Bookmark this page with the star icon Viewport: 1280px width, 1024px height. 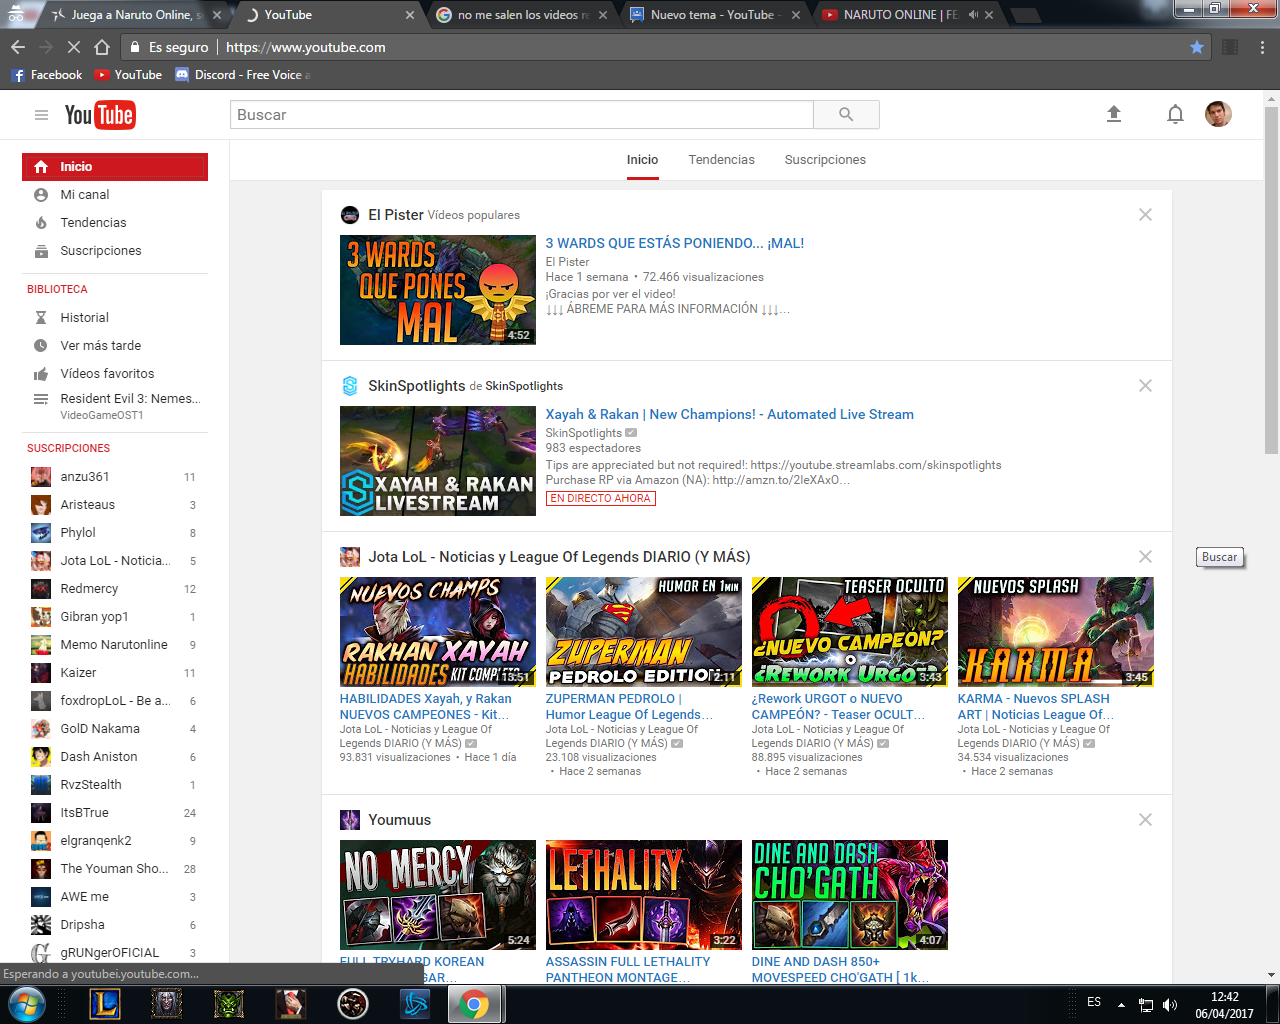pos(1197,47)
